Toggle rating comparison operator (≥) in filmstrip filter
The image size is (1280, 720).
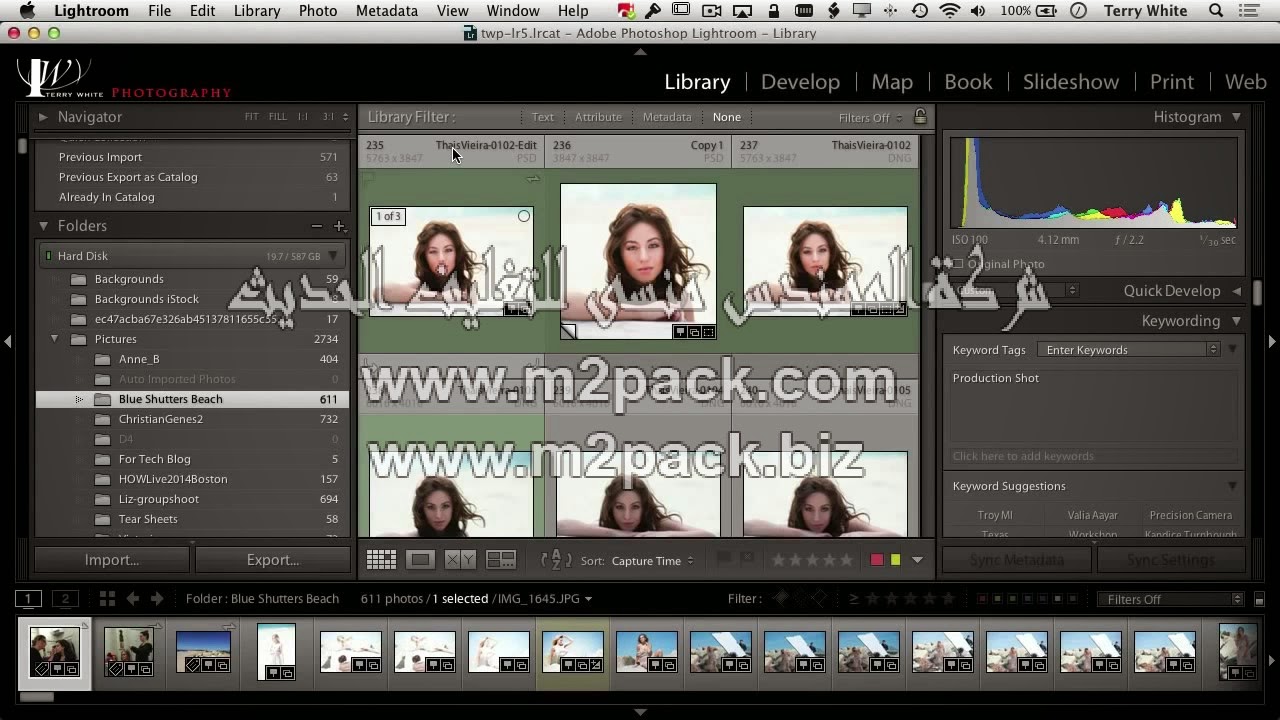[x=854, y=599]
